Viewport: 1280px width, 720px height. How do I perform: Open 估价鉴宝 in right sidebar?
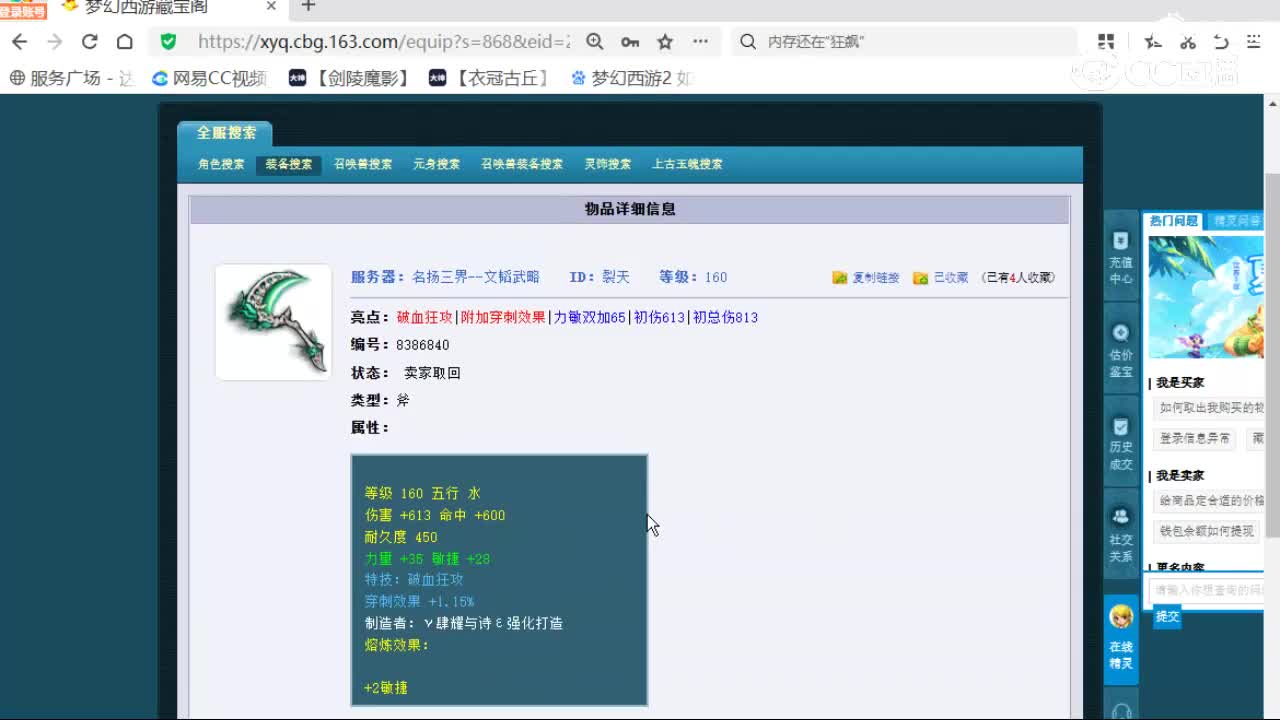point(1121,350)
